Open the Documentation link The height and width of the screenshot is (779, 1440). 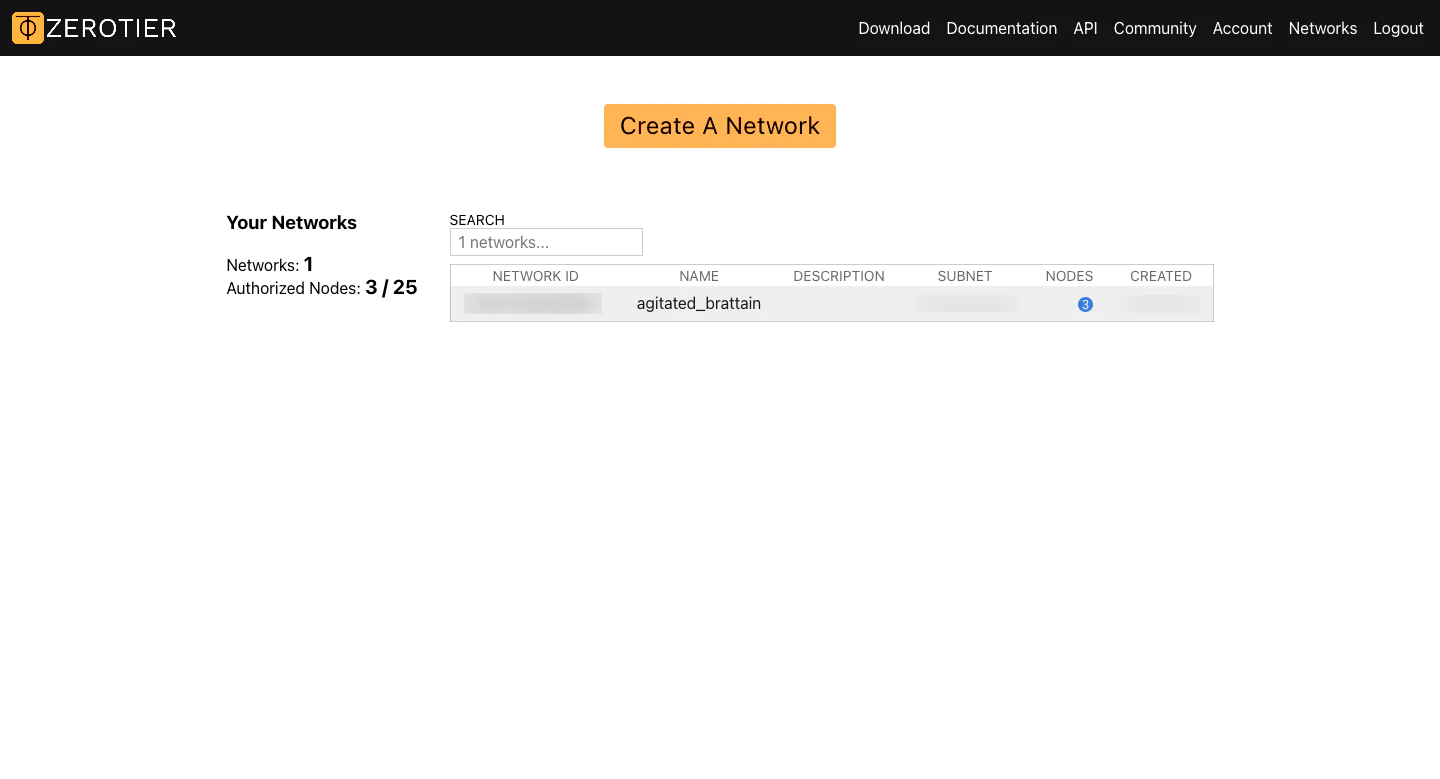(1001, 28)
